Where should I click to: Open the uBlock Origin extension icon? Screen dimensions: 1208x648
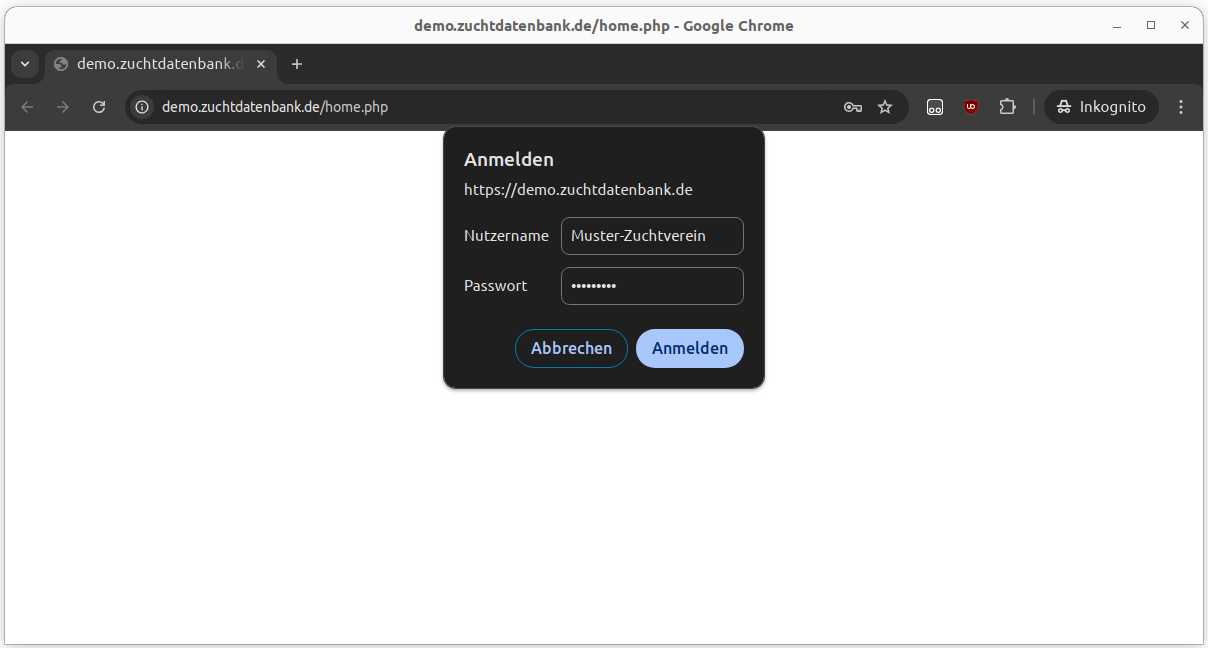pos(971,107)
